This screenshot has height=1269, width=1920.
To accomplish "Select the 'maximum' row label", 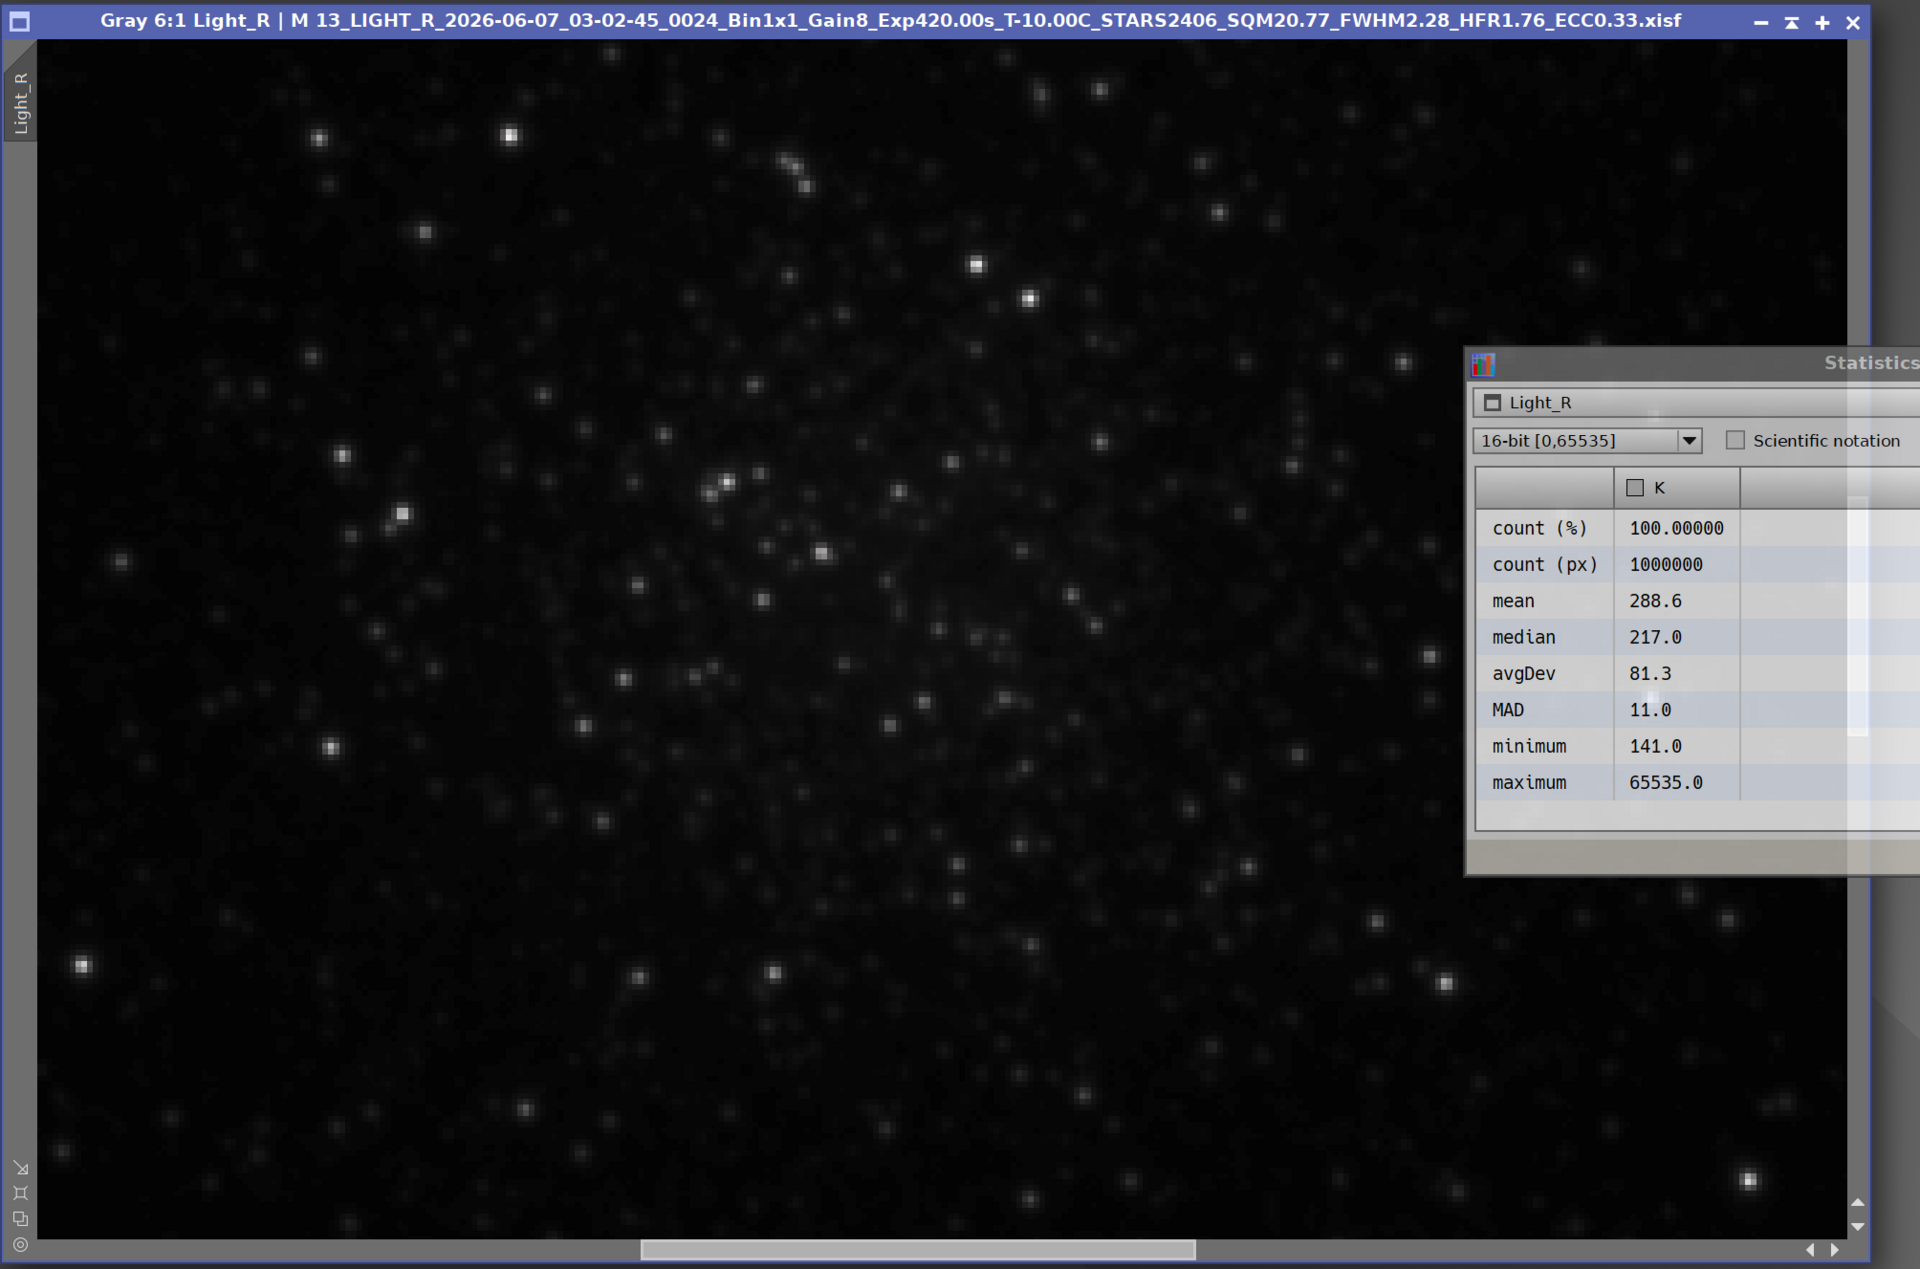I will coord(1529,783).
